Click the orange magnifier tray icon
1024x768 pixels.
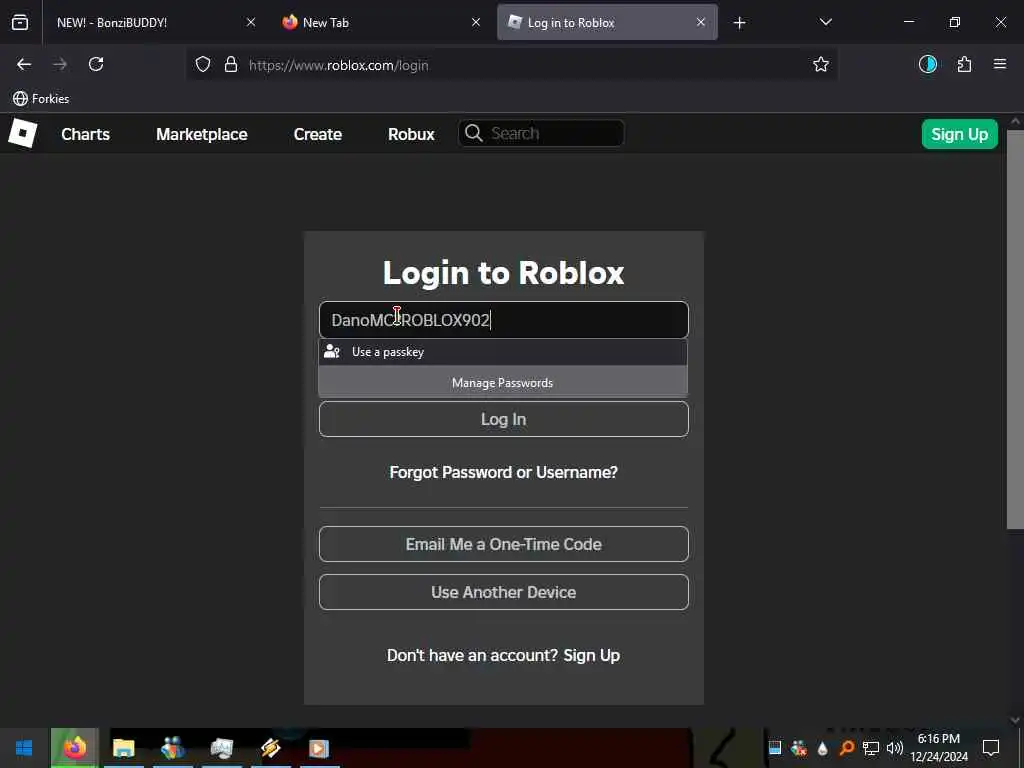(846, 748)
